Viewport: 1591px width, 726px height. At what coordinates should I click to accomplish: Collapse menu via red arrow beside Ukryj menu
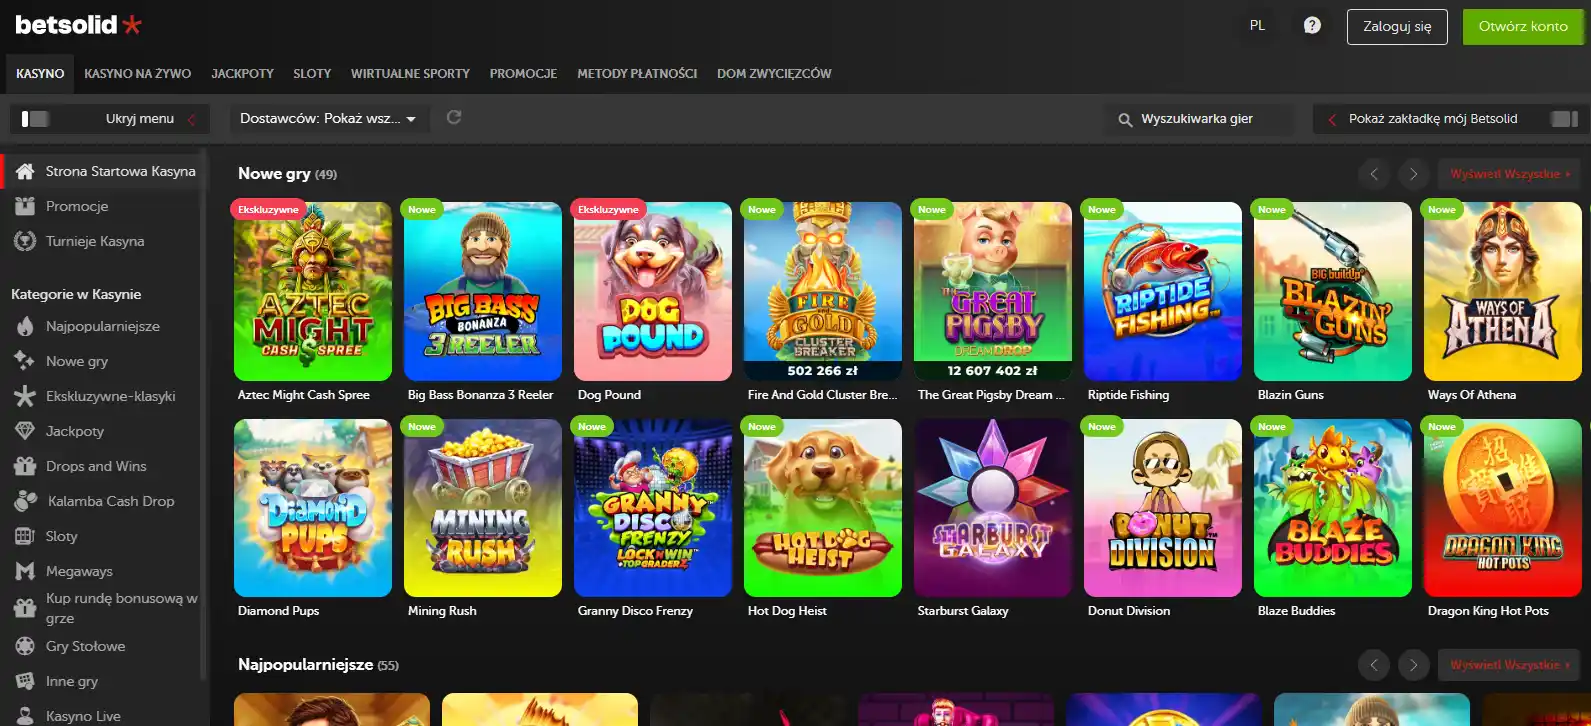pyautogui.click(x=191, y=119)
